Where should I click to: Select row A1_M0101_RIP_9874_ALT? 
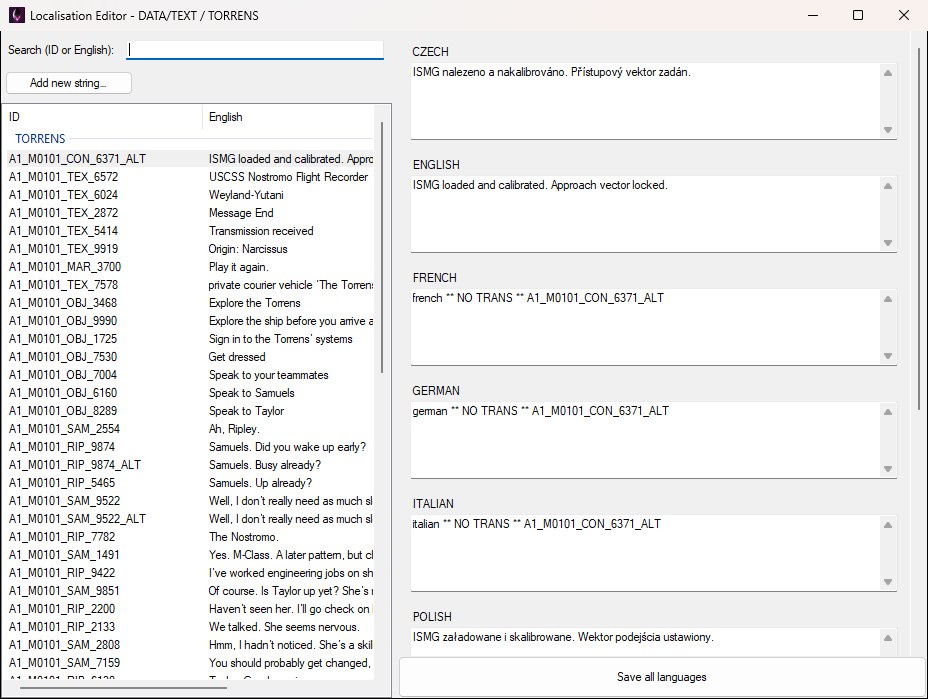tap(189, 465)
